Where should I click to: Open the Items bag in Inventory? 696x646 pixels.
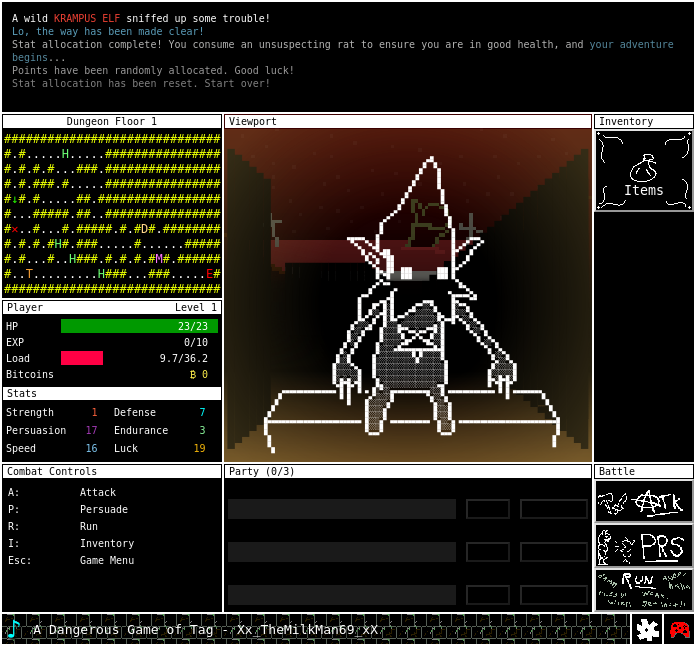643,171
